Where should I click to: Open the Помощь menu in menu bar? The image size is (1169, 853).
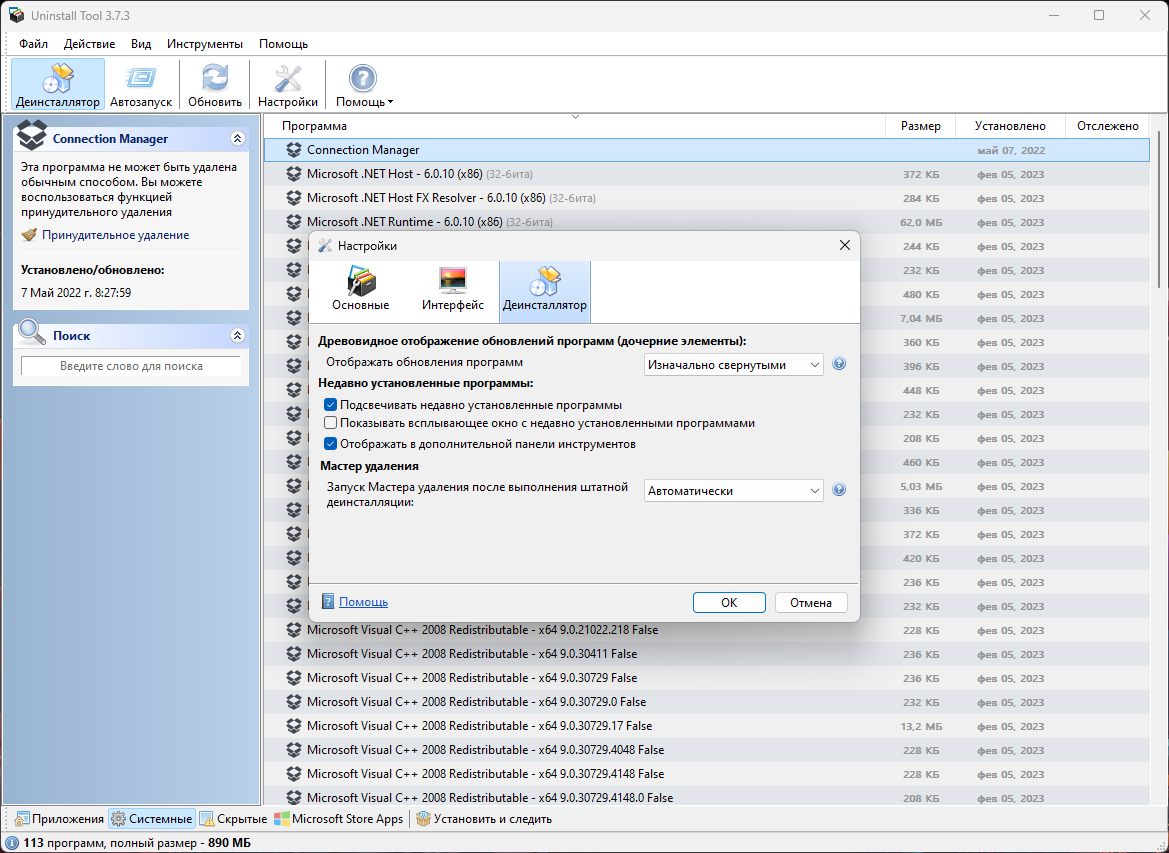coord(283,44)
